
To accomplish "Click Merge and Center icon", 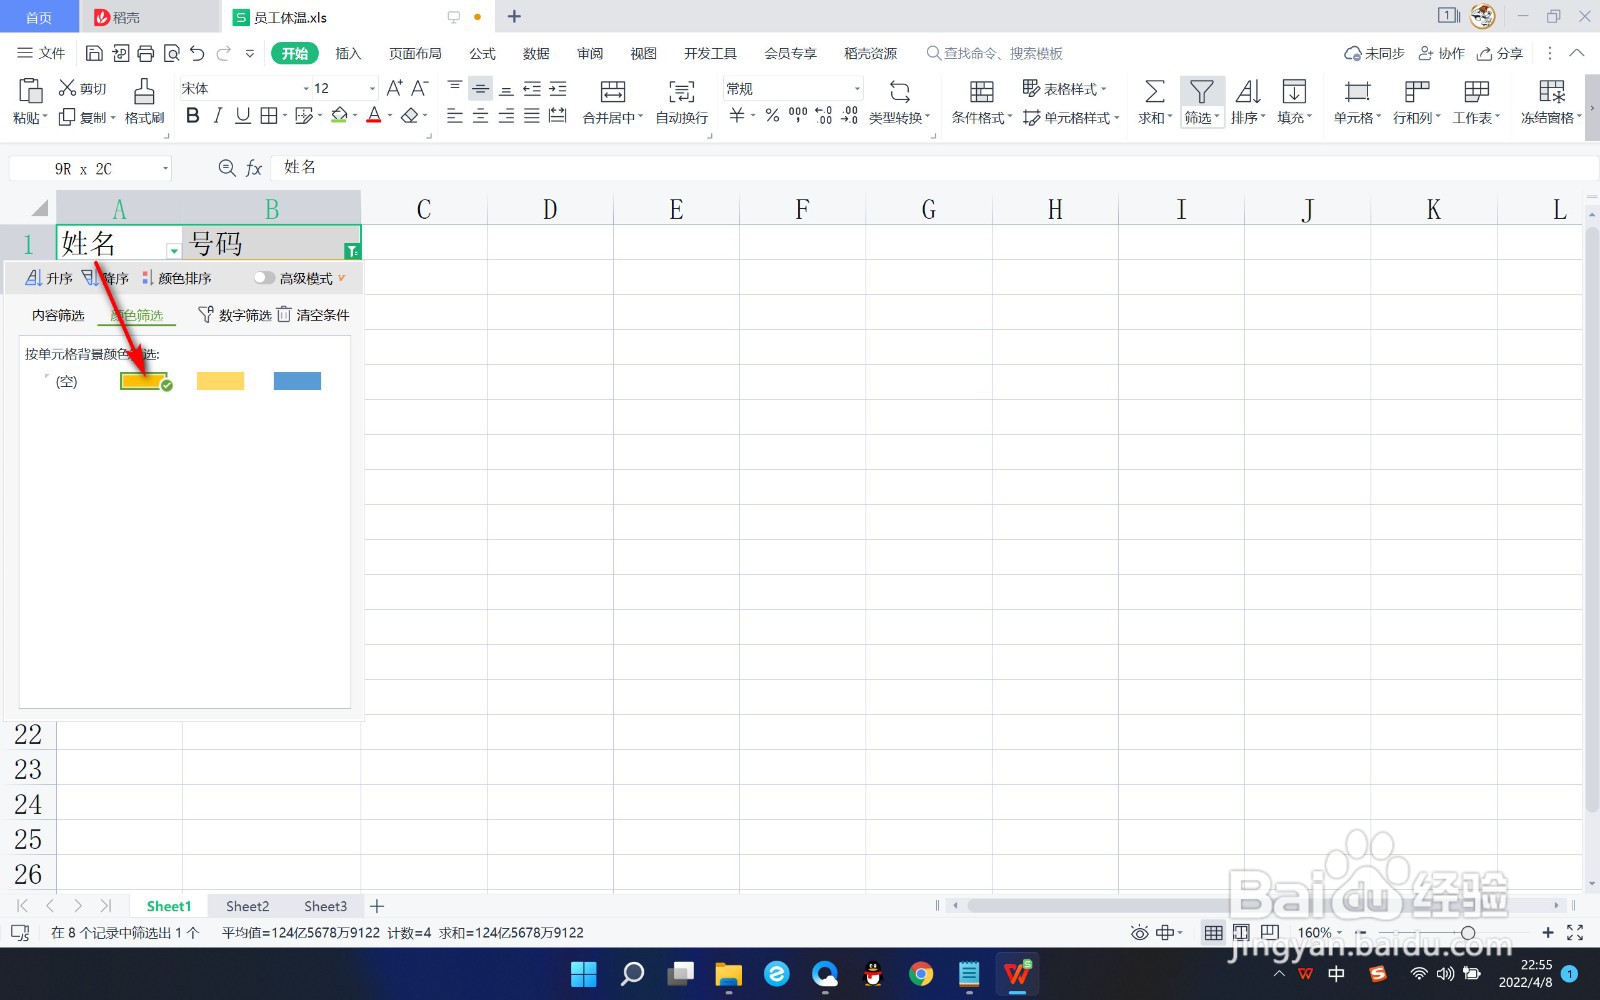I will [612, 92].
